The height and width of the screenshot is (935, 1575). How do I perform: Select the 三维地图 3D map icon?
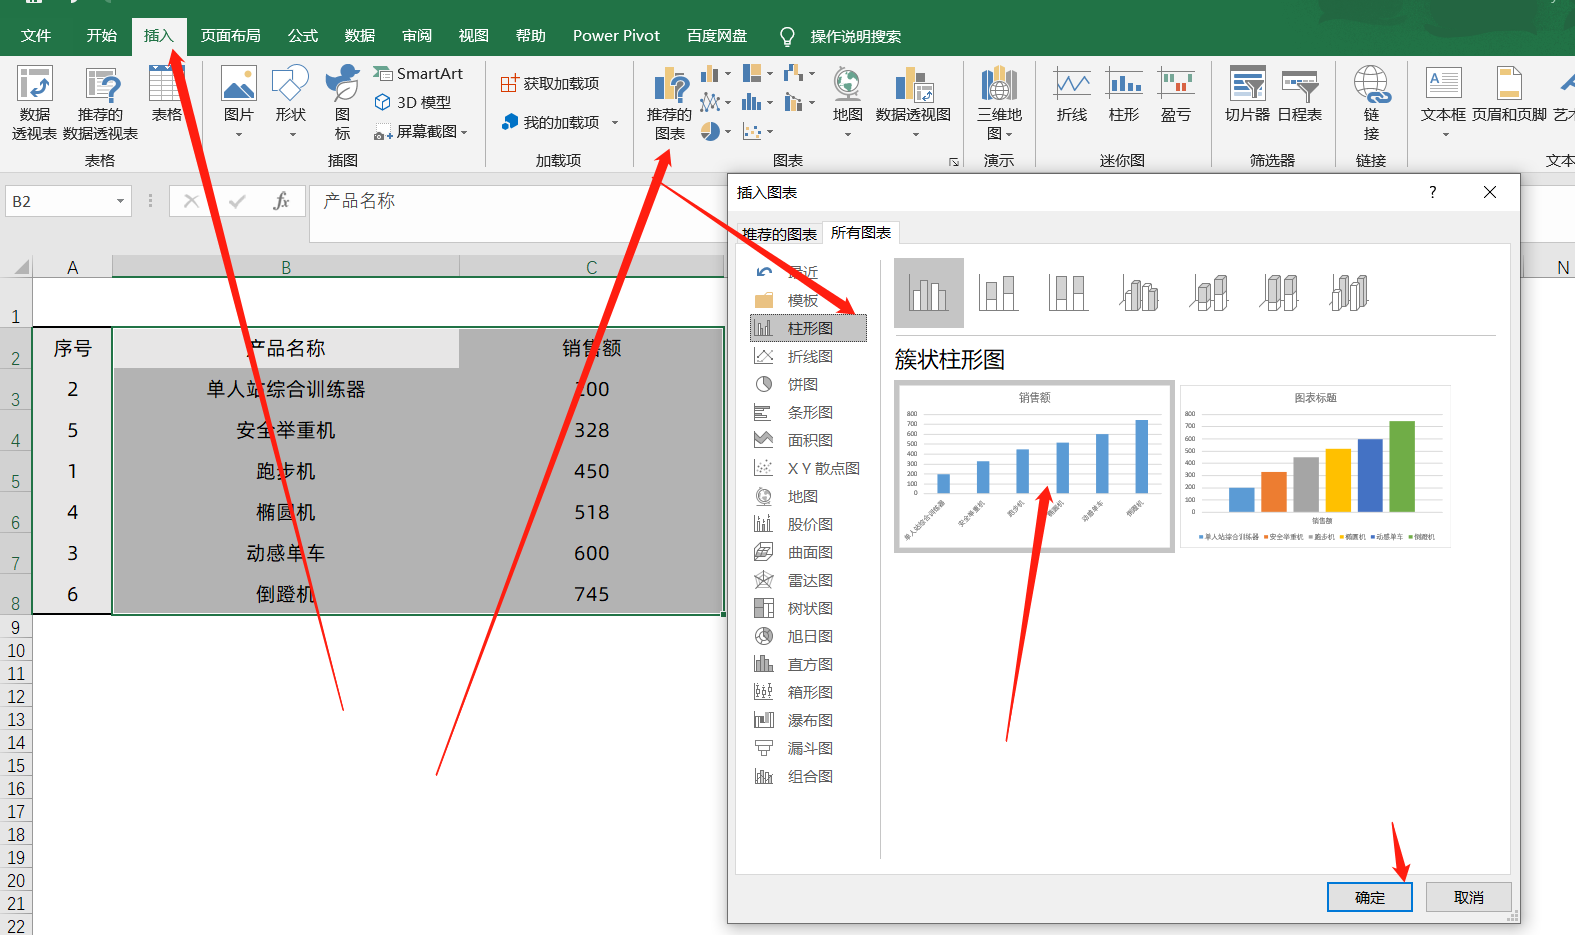point(999,104)
